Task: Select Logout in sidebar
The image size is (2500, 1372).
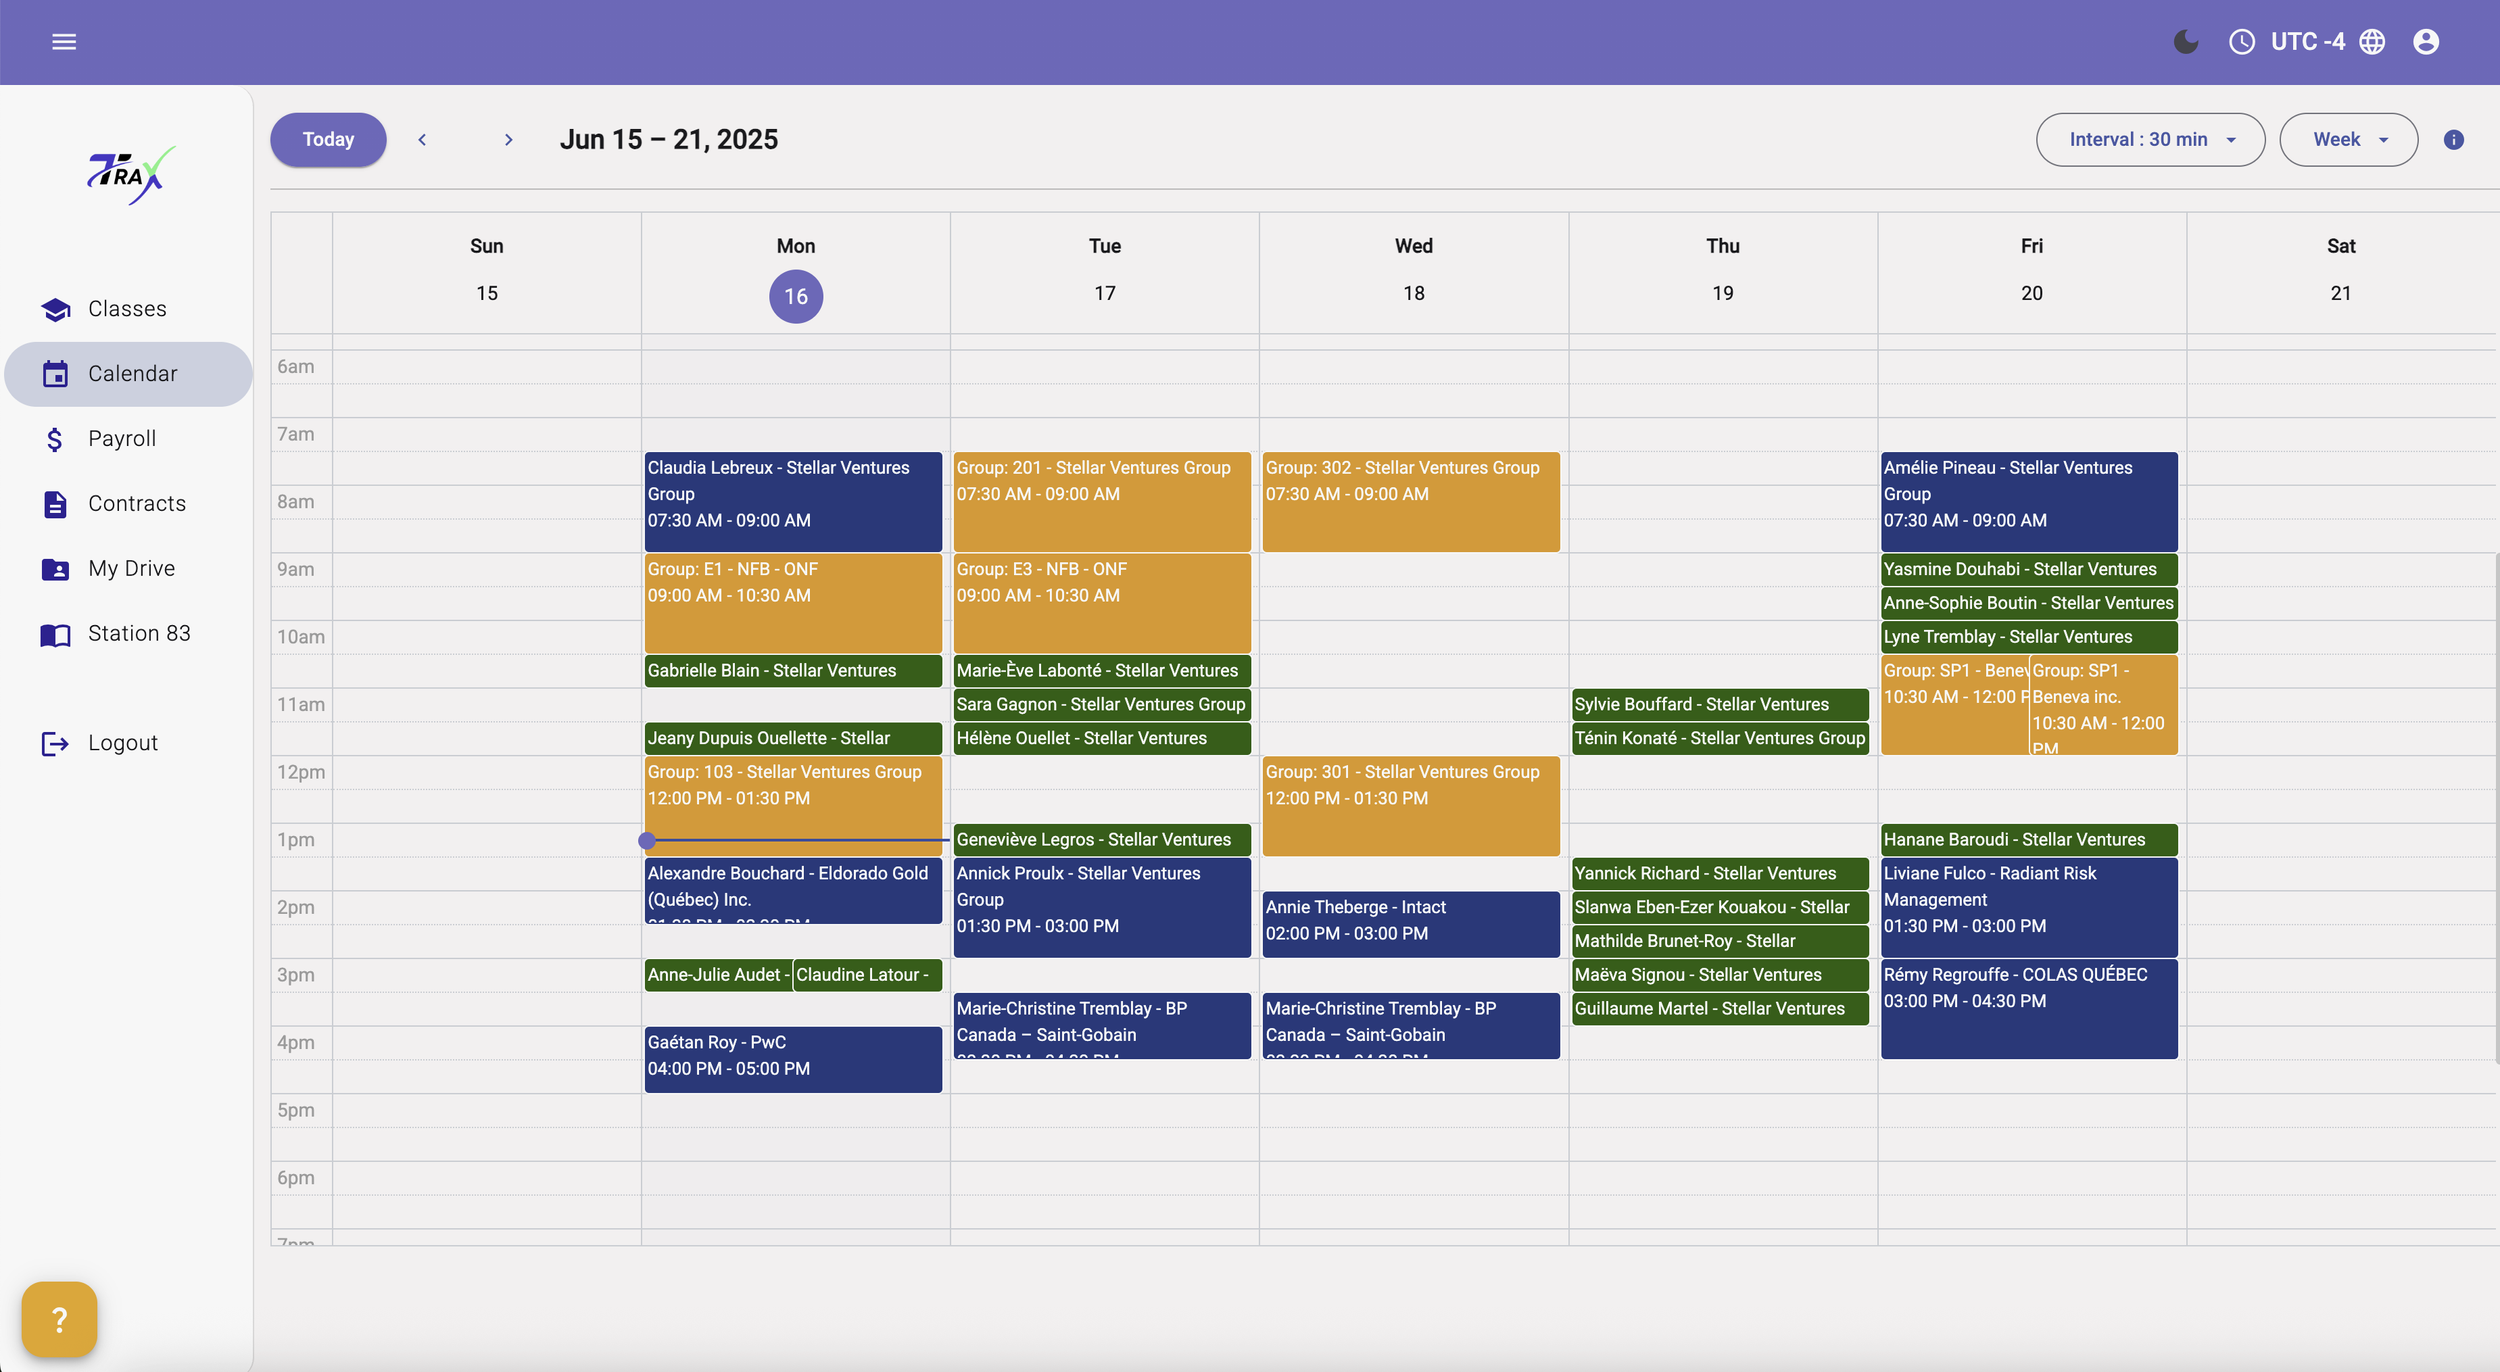Action: (x=128, y=743)
